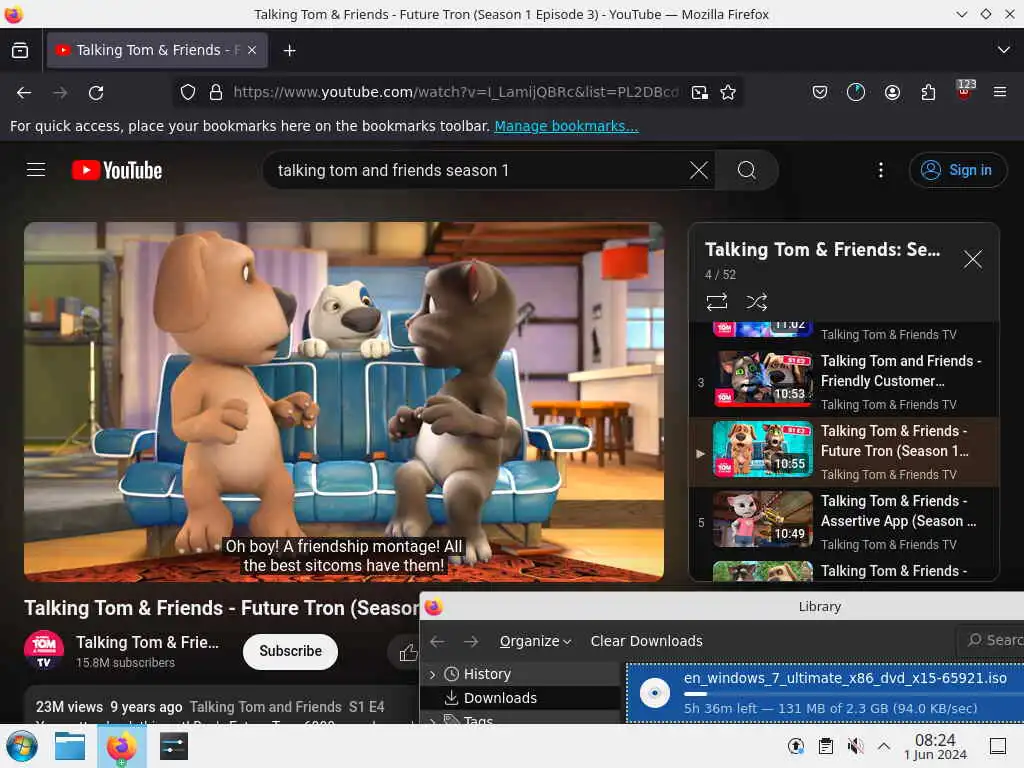The image size is (1024, 768).
Task: Save page to Pocket
Action: click(820, 93)
